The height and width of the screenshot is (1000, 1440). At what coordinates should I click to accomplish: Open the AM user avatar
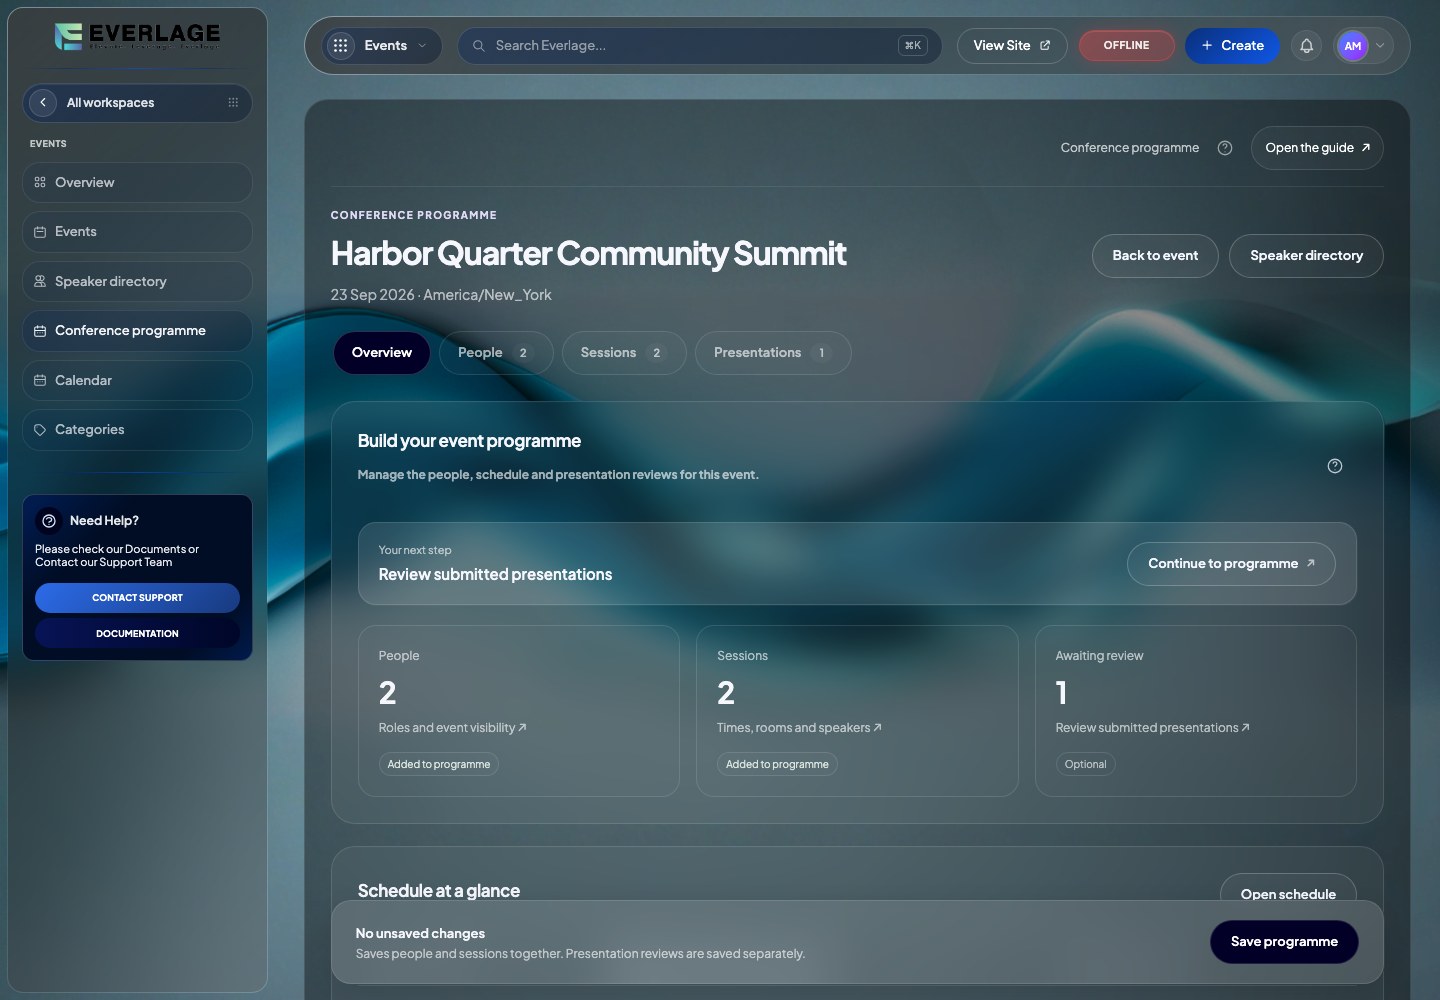coord(1352,46)
